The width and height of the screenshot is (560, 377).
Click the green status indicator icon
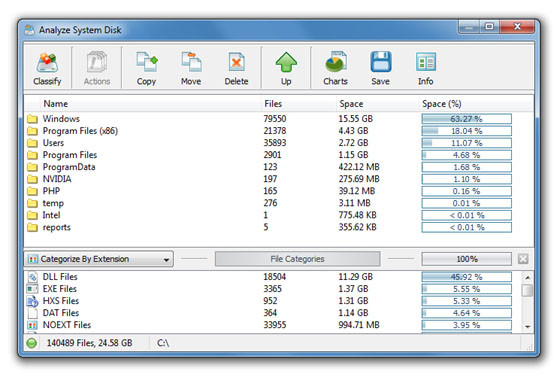(x=32, y=343)
